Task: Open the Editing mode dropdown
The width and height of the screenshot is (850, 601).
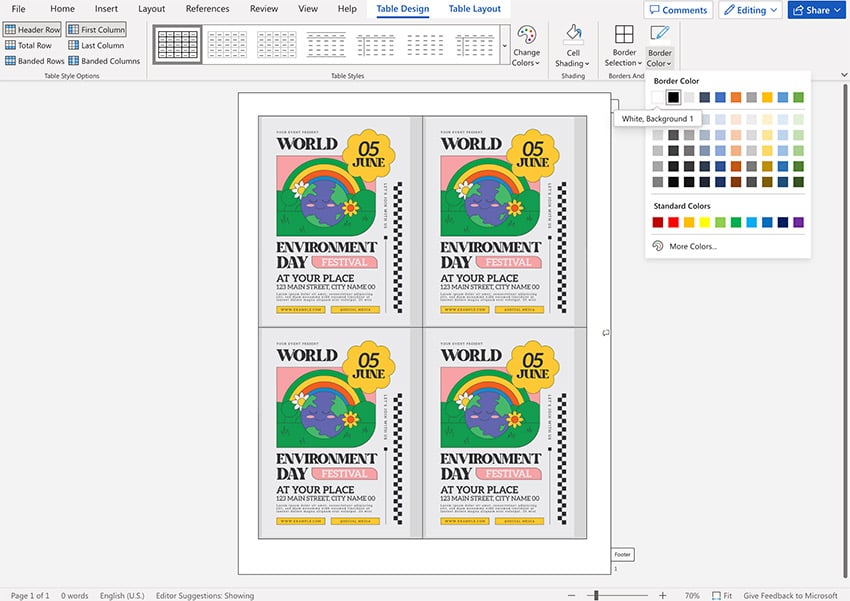Action: click(x=751, y=10)
